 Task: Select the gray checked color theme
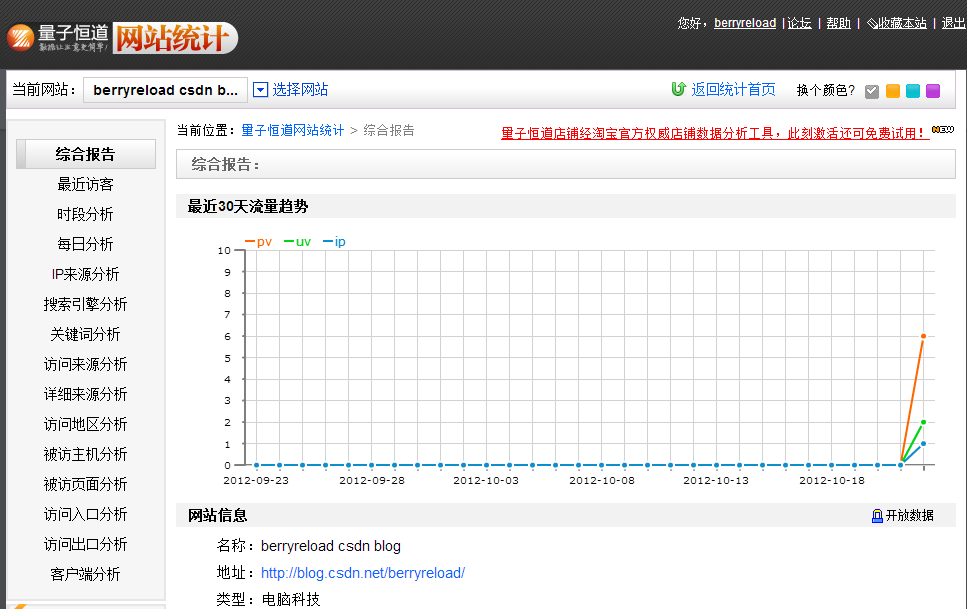tap(871, 91)
